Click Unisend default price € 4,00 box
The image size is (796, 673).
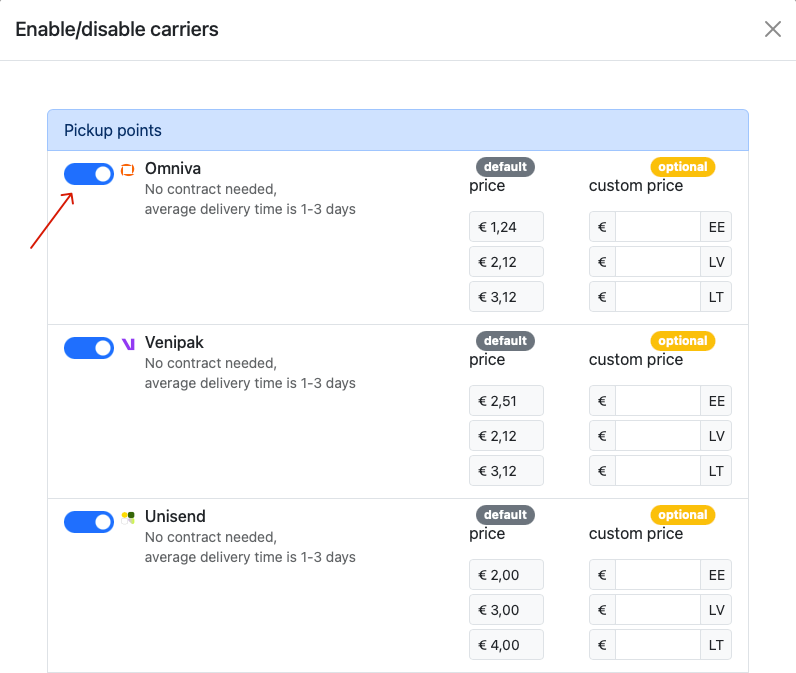(x=506, y=645)
